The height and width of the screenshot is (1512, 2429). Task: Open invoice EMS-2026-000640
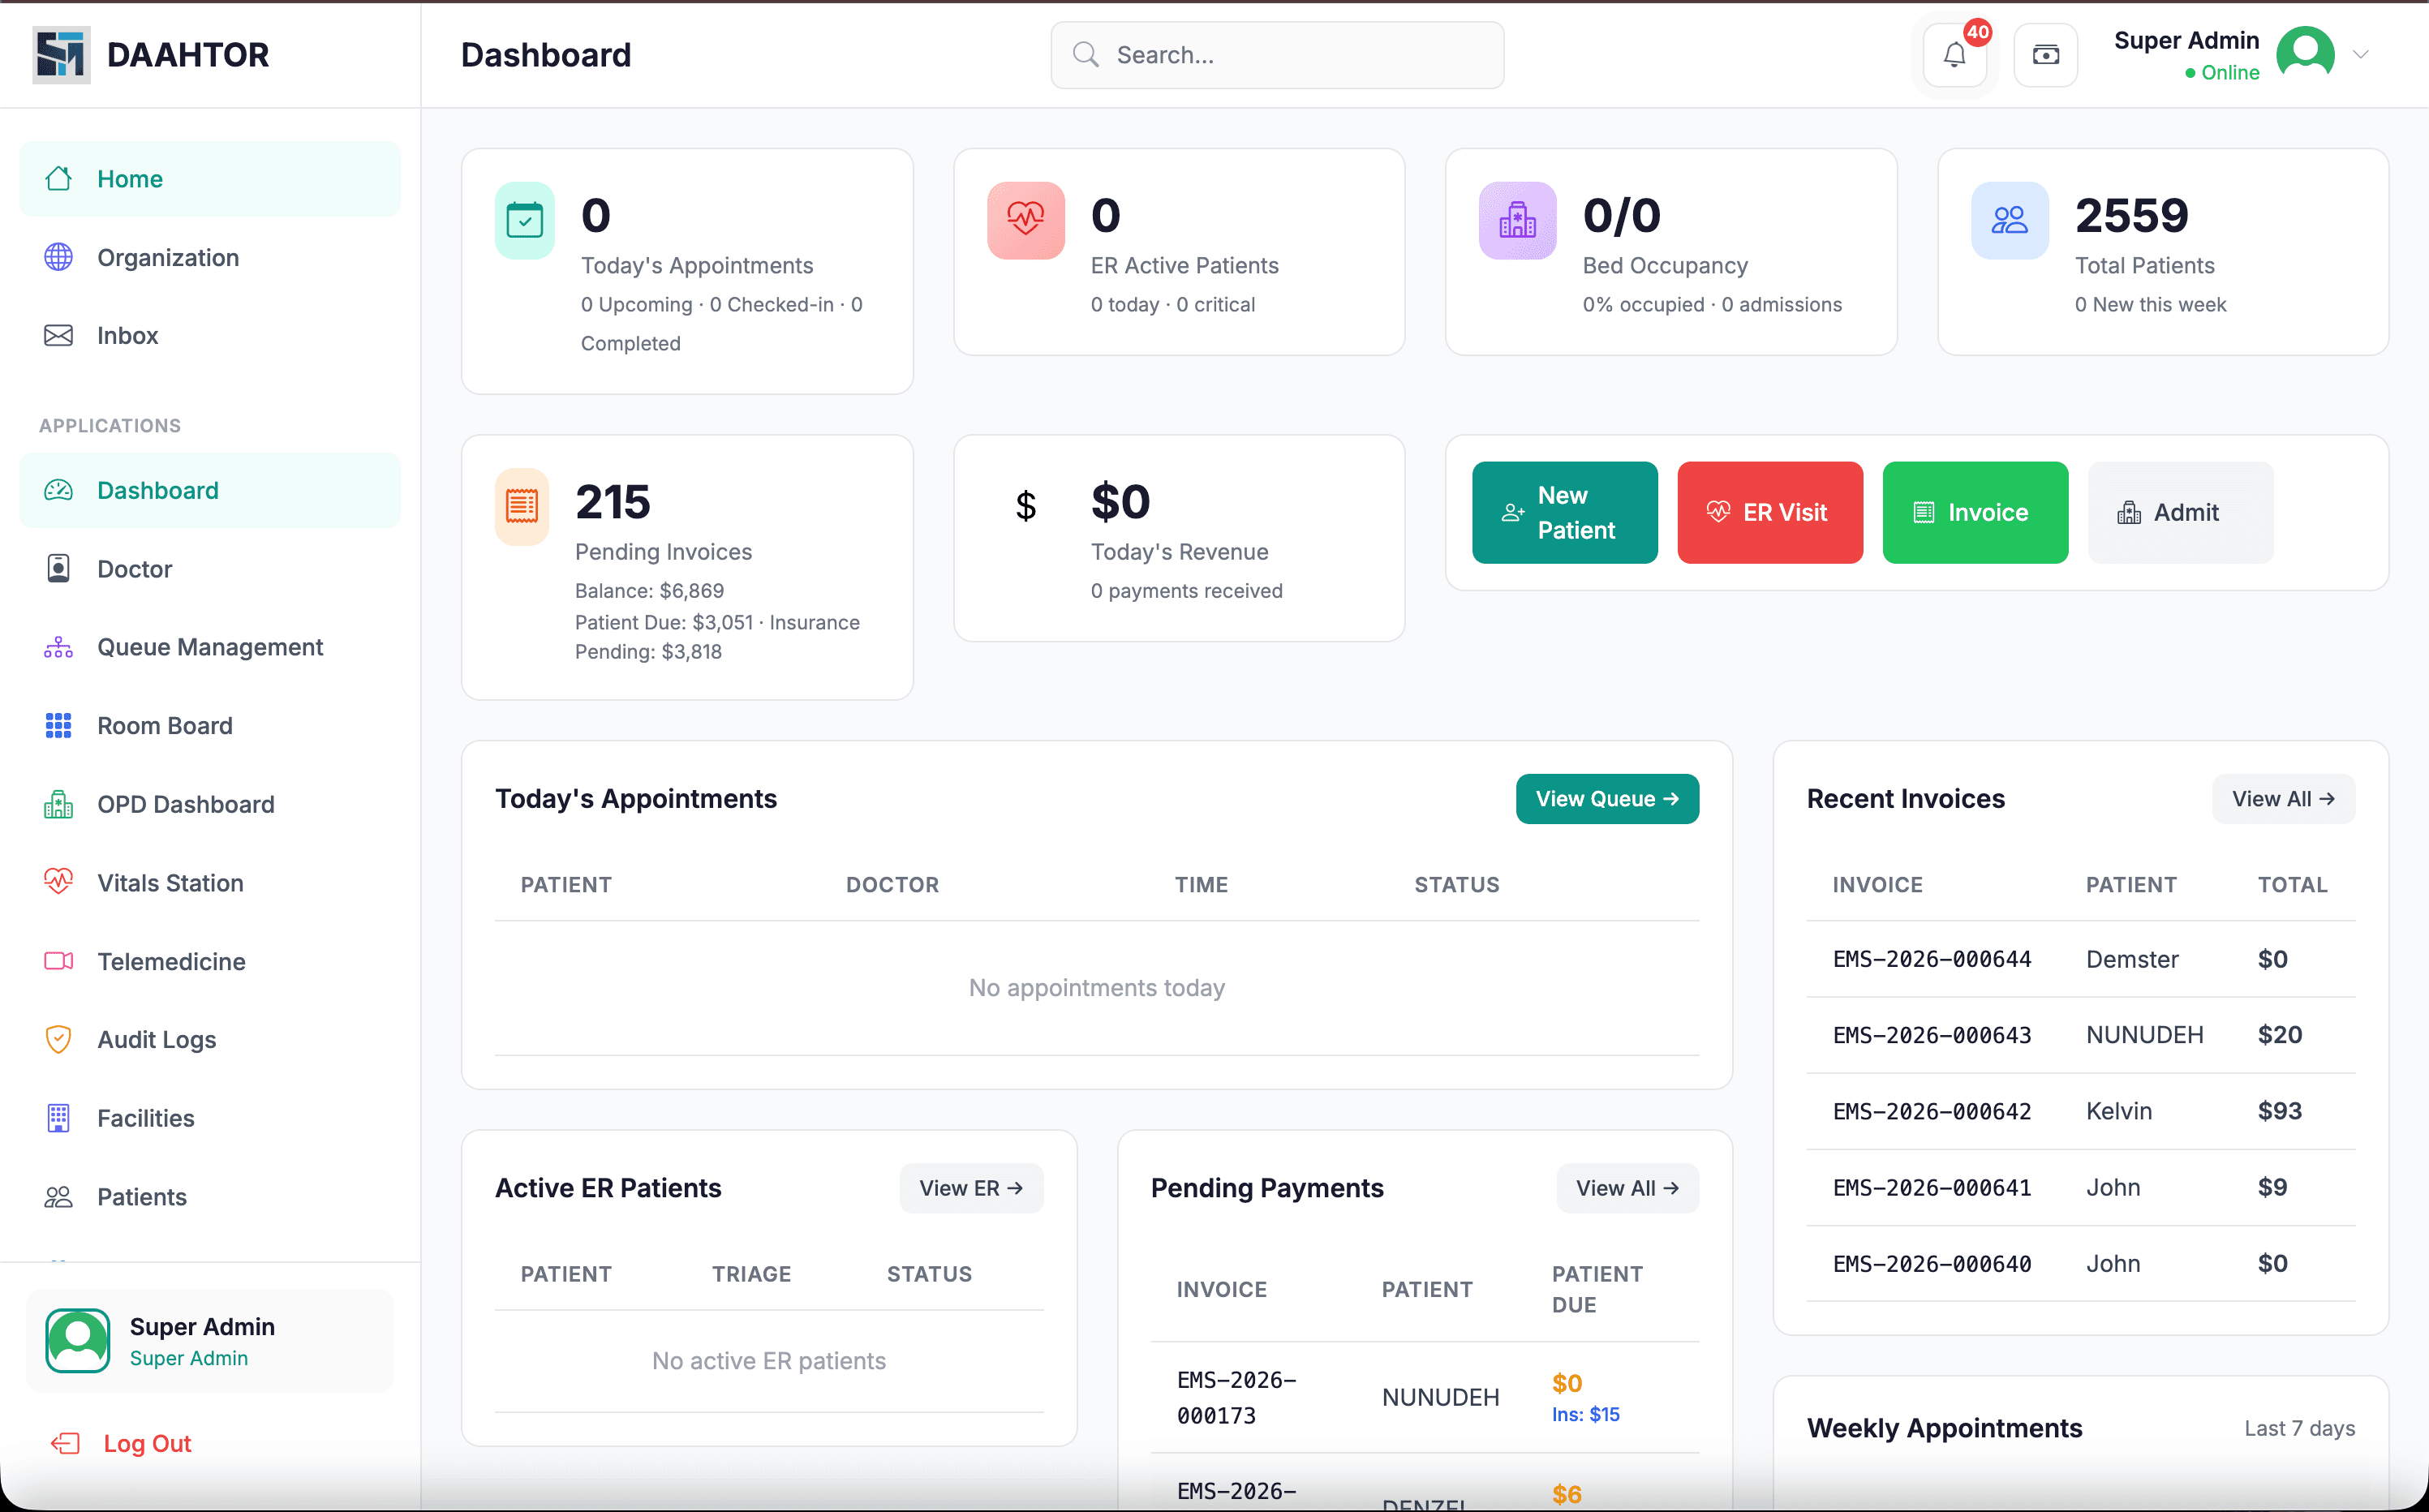1931,1264
